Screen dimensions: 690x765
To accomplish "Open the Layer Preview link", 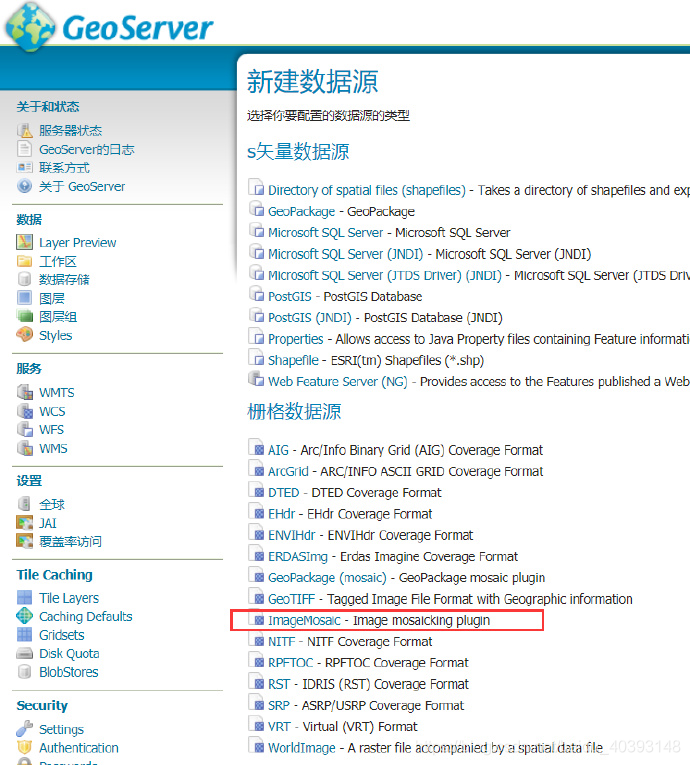I will click(x=78, y=242).
